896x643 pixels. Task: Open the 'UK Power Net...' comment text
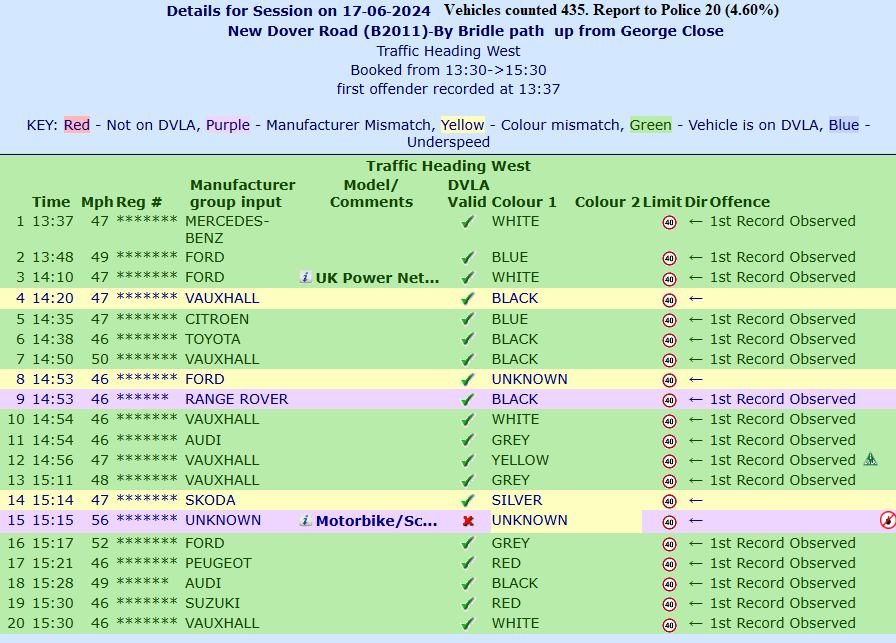click(377, 278)
